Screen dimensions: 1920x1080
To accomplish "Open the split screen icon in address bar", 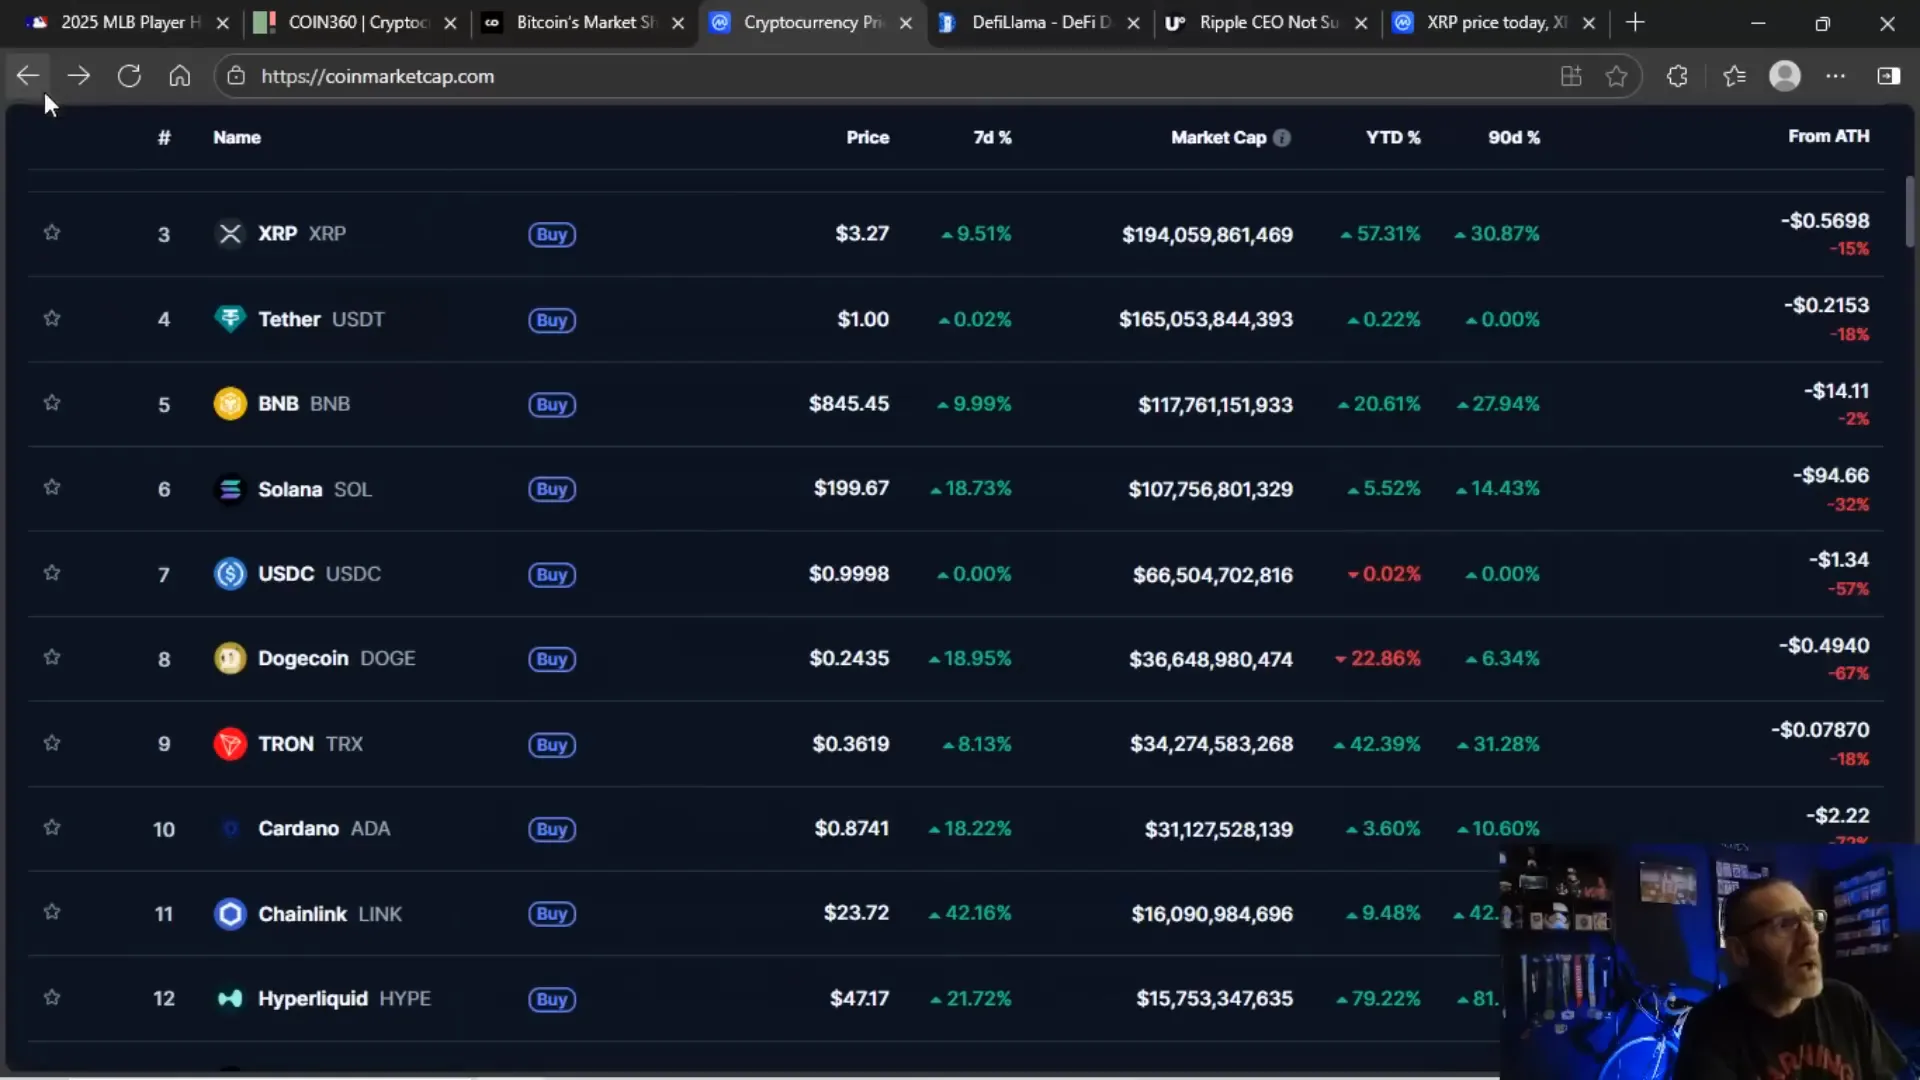I will (1571, 76).
